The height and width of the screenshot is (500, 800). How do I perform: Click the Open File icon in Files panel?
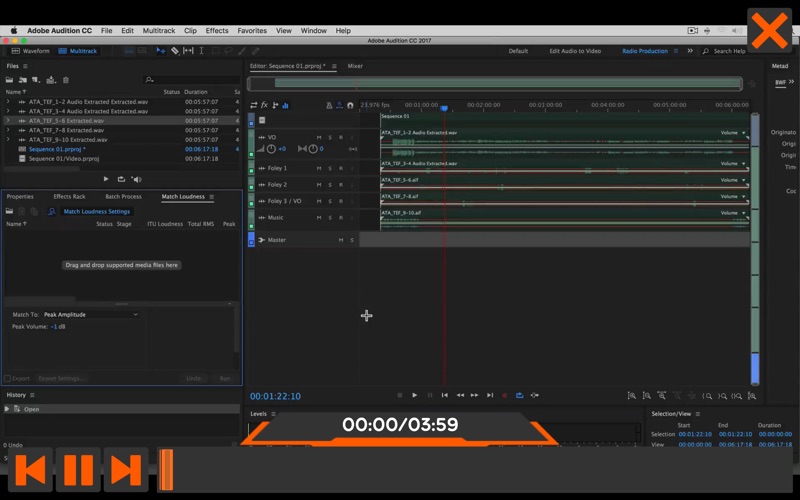pyautogui.click(x=9, y=80)
